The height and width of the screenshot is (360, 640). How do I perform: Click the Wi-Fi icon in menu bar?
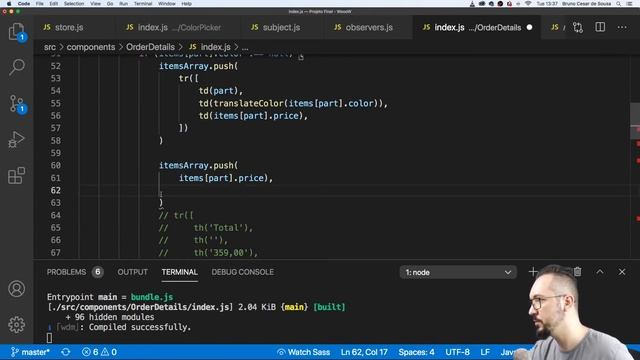tap(528, 3)
